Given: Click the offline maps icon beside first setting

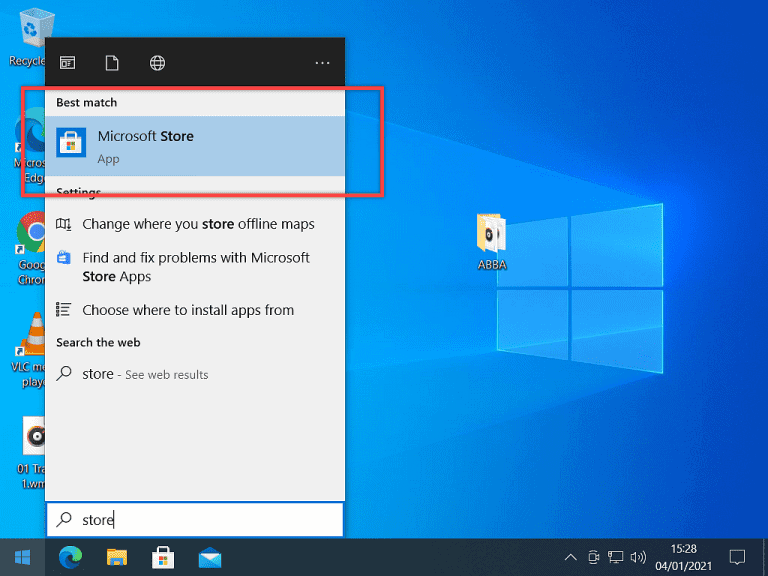Looking at the screenshot, I should click(64, 224).
